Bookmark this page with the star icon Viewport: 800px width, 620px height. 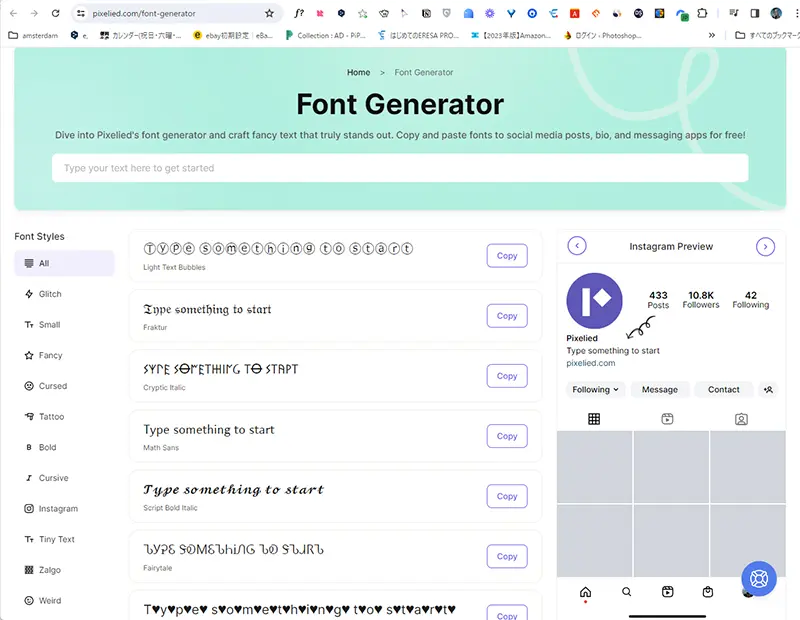(269, 13)
